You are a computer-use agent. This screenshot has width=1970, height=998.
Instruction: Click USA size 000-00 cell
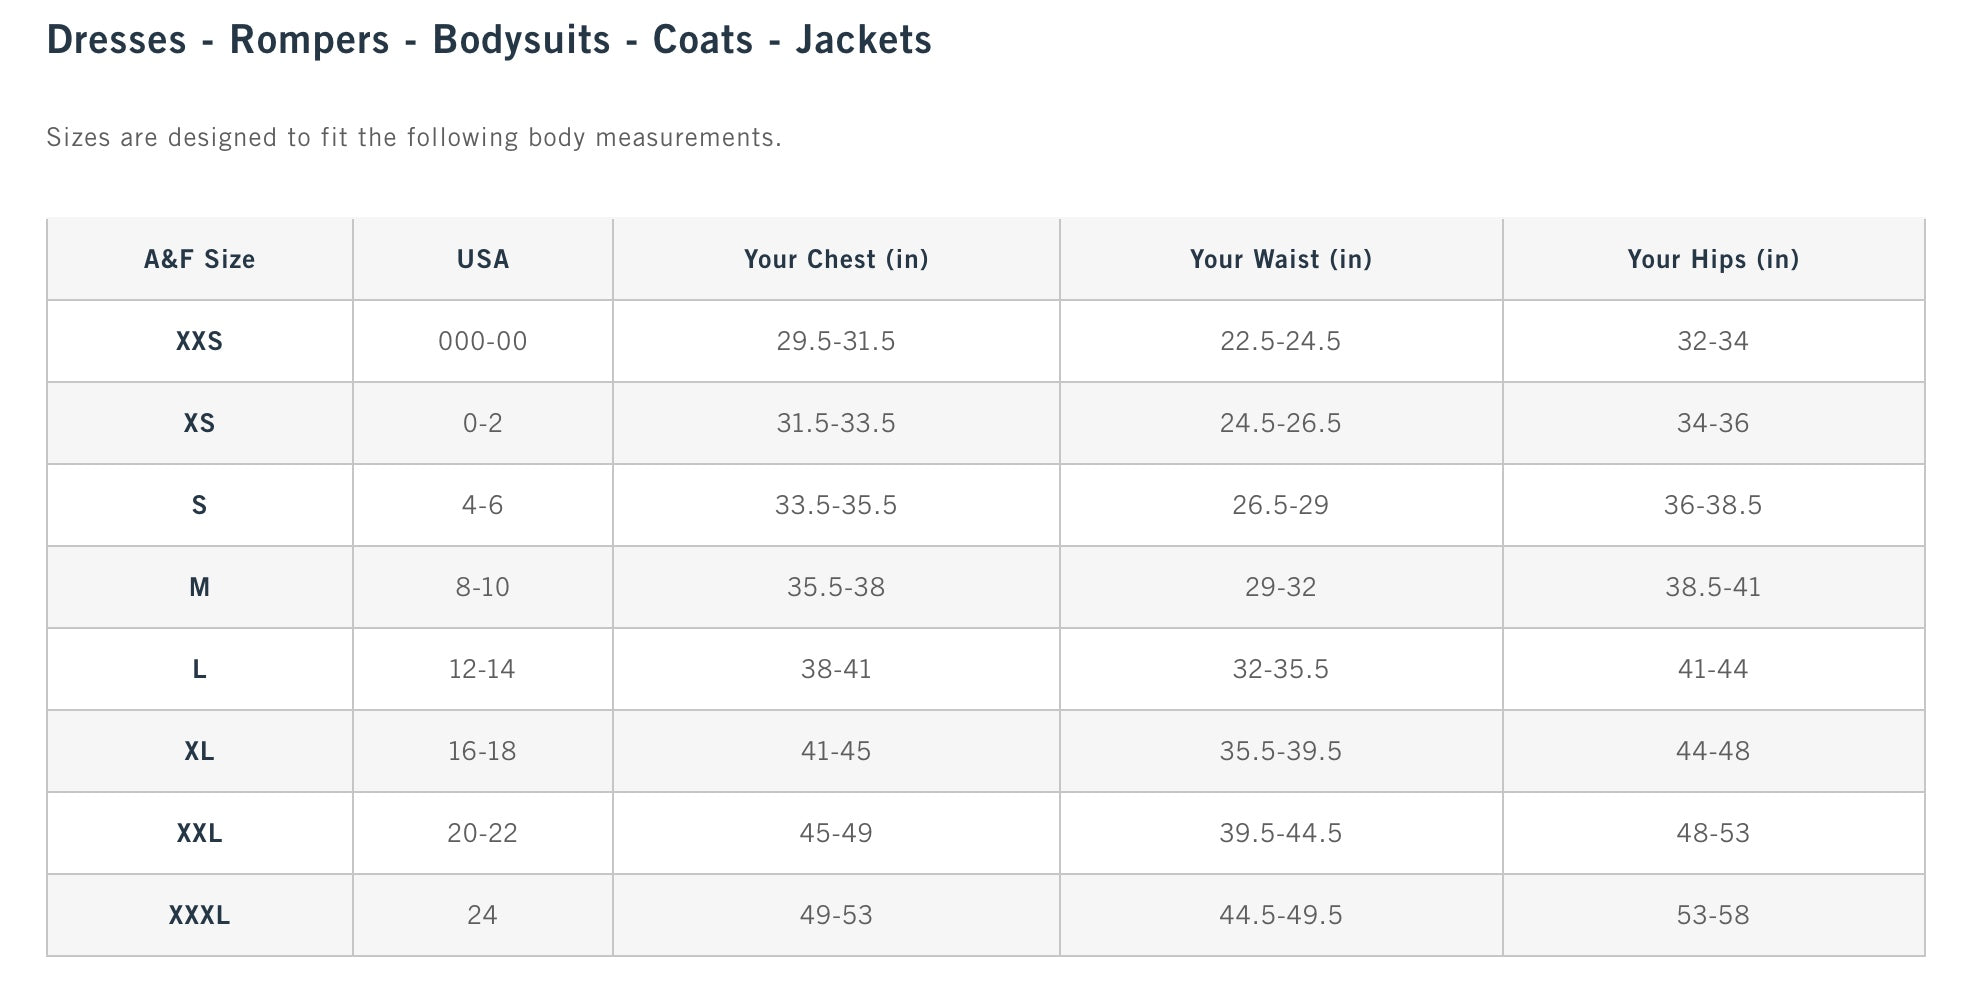[482, 342]
